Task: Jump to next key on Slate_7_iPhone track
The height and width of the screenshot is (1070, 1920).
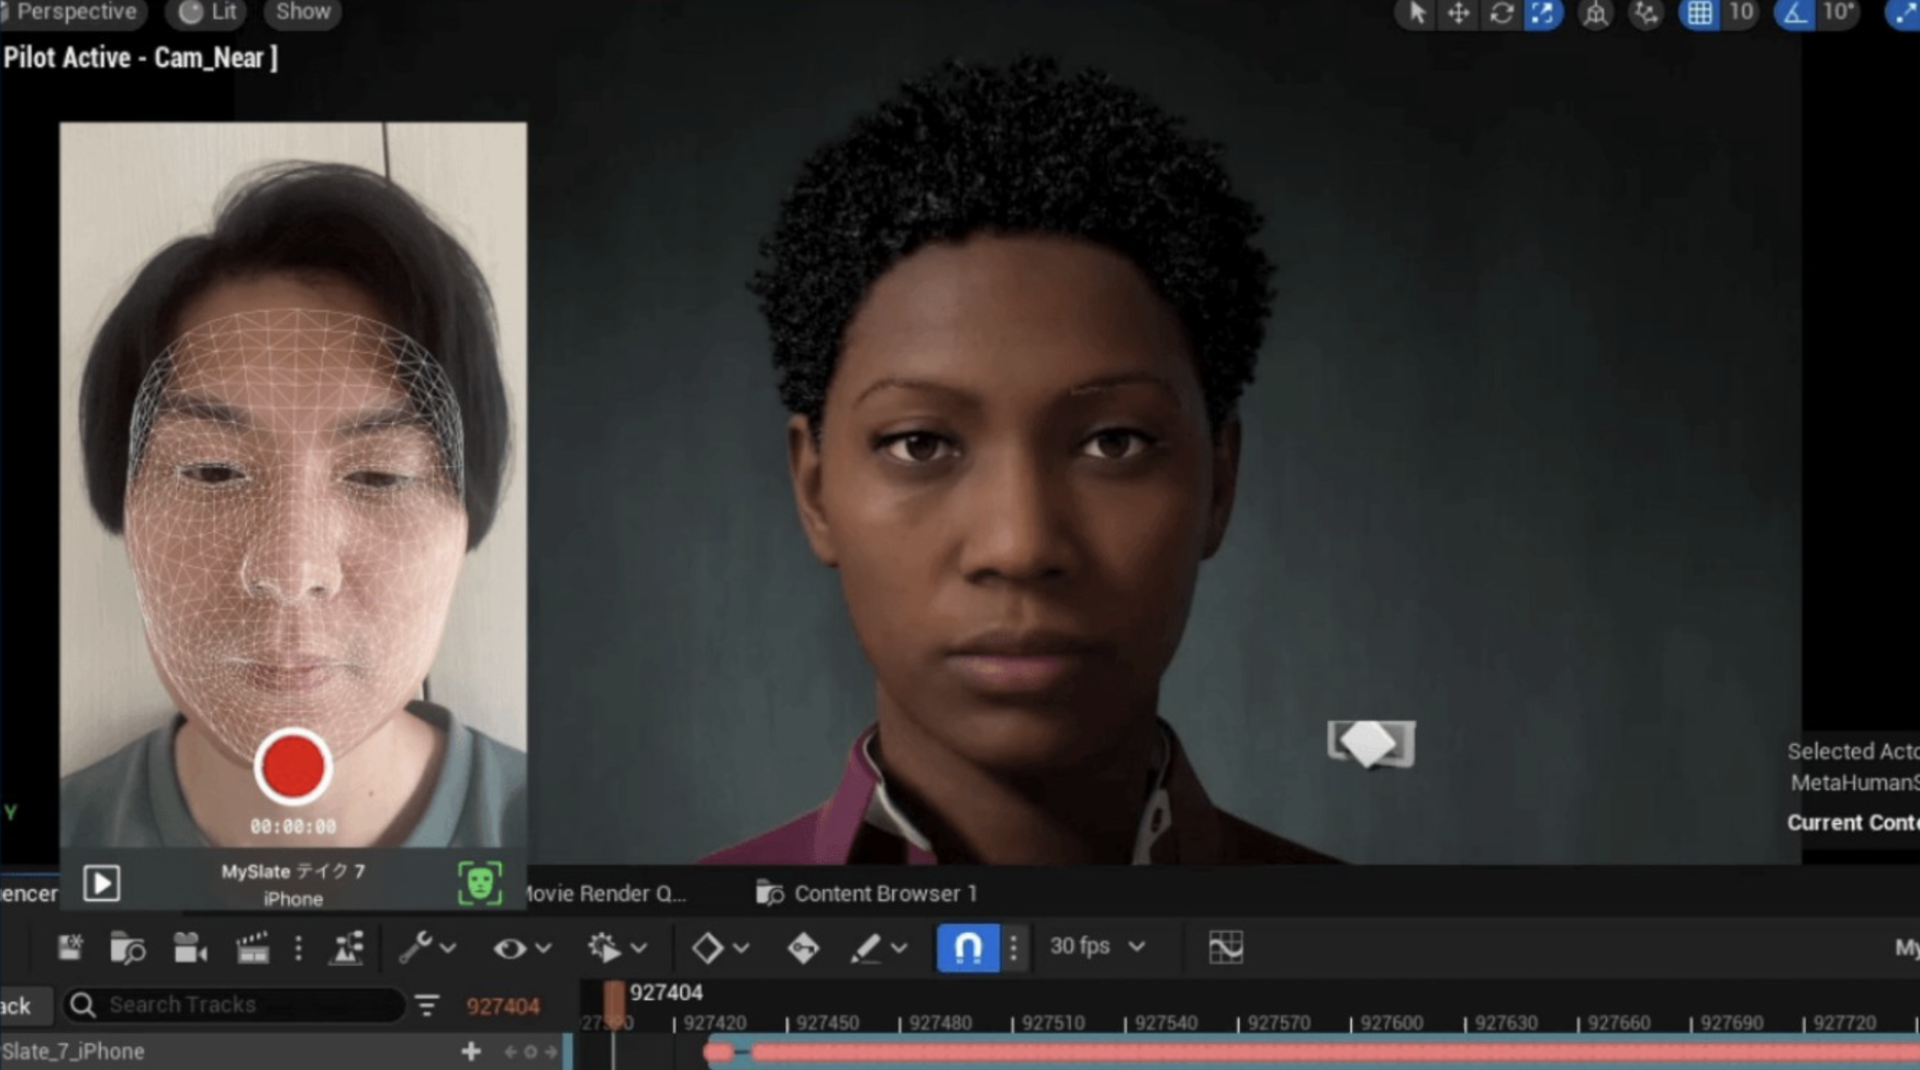Action: coord(551,1052)
